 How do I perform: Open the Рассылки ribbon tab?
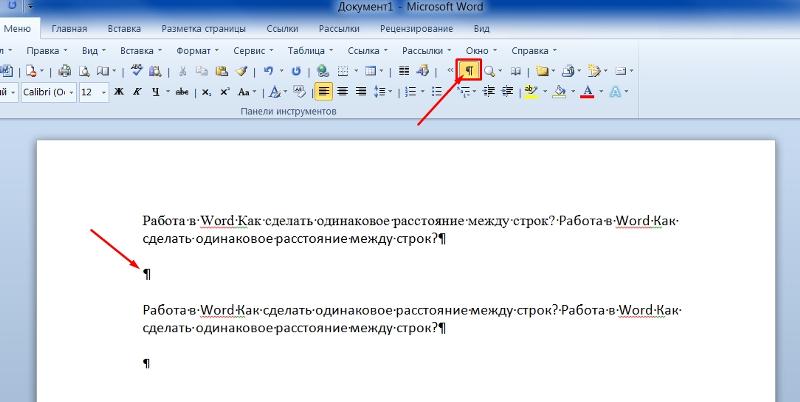pyautogui.click(x=339, y=29)
